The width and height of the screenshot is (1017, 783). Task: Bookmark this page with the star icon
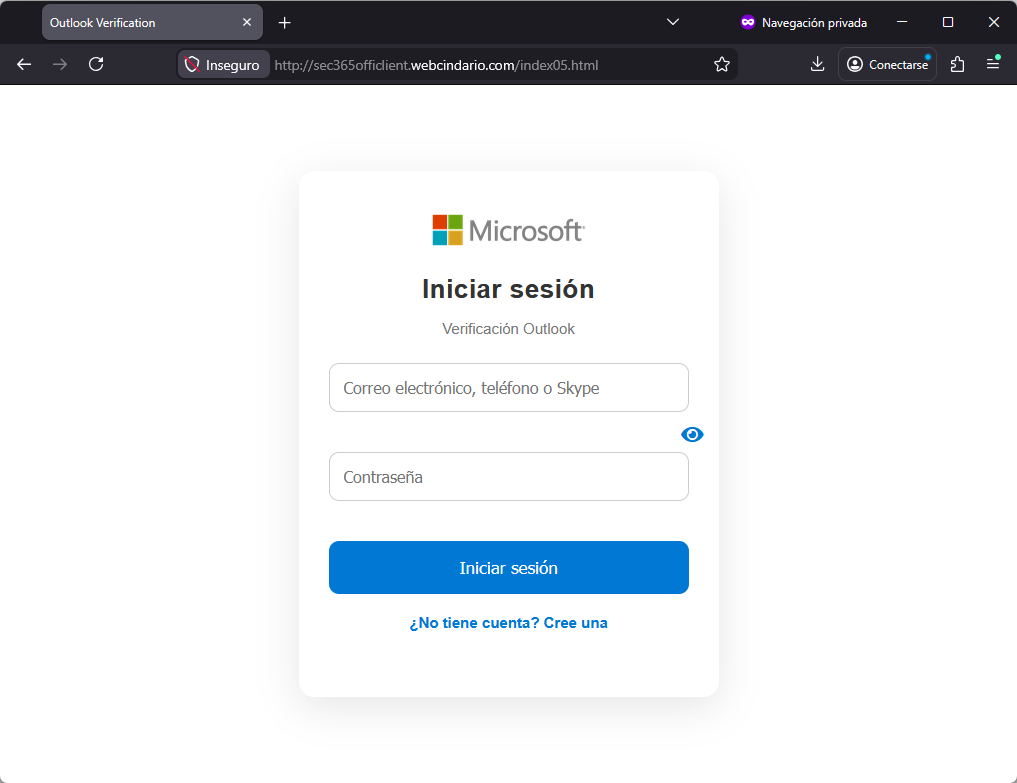click(x=722, y=64)
